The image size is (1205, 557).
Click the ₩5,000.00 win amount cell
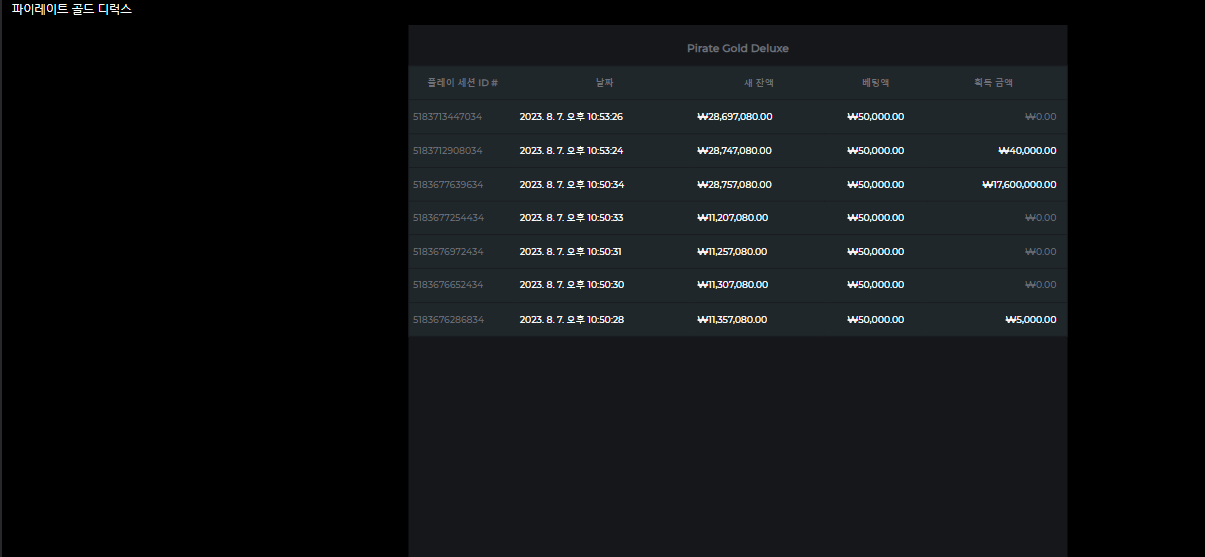(x=1030, y=320)
